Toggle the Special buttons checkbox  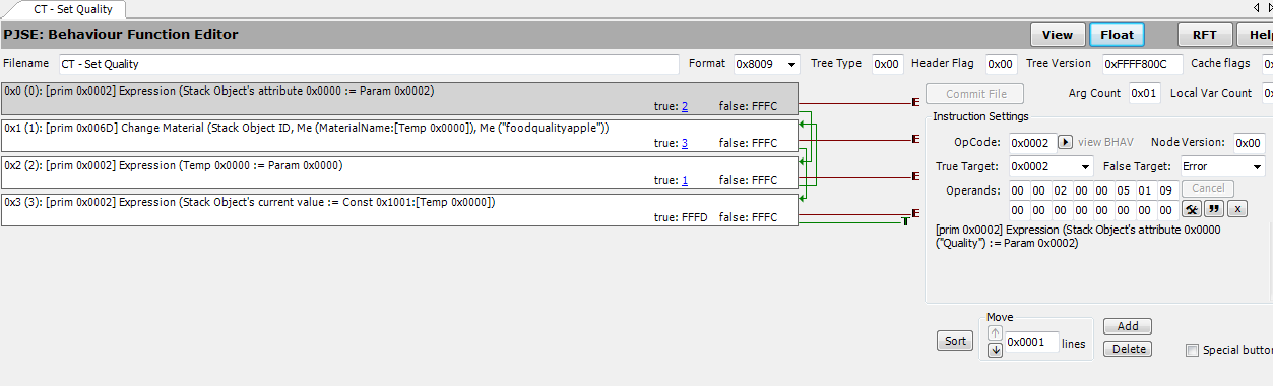pyautogui.click(x=1192, y=350)
